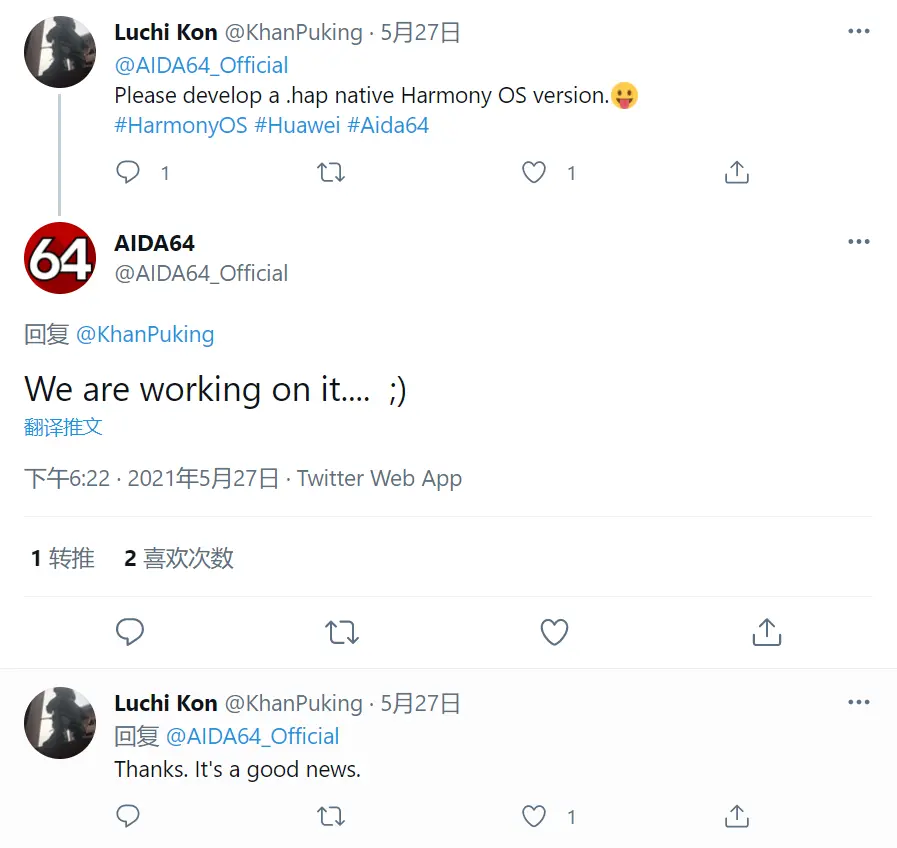Retweet AIDA64's "working on it" tweet
Viewport: 897px width, 848px height.
pos(342,632)
